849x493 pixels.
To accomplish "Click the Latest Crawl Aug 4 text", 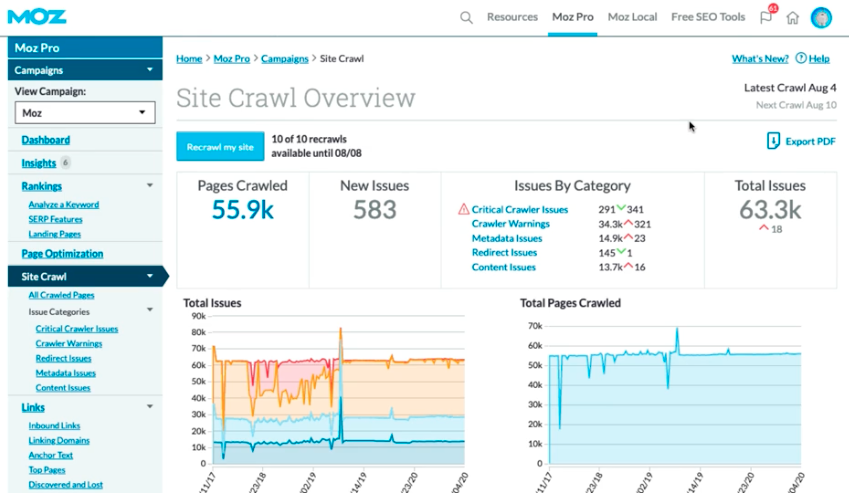I will (x=790, y=88).
